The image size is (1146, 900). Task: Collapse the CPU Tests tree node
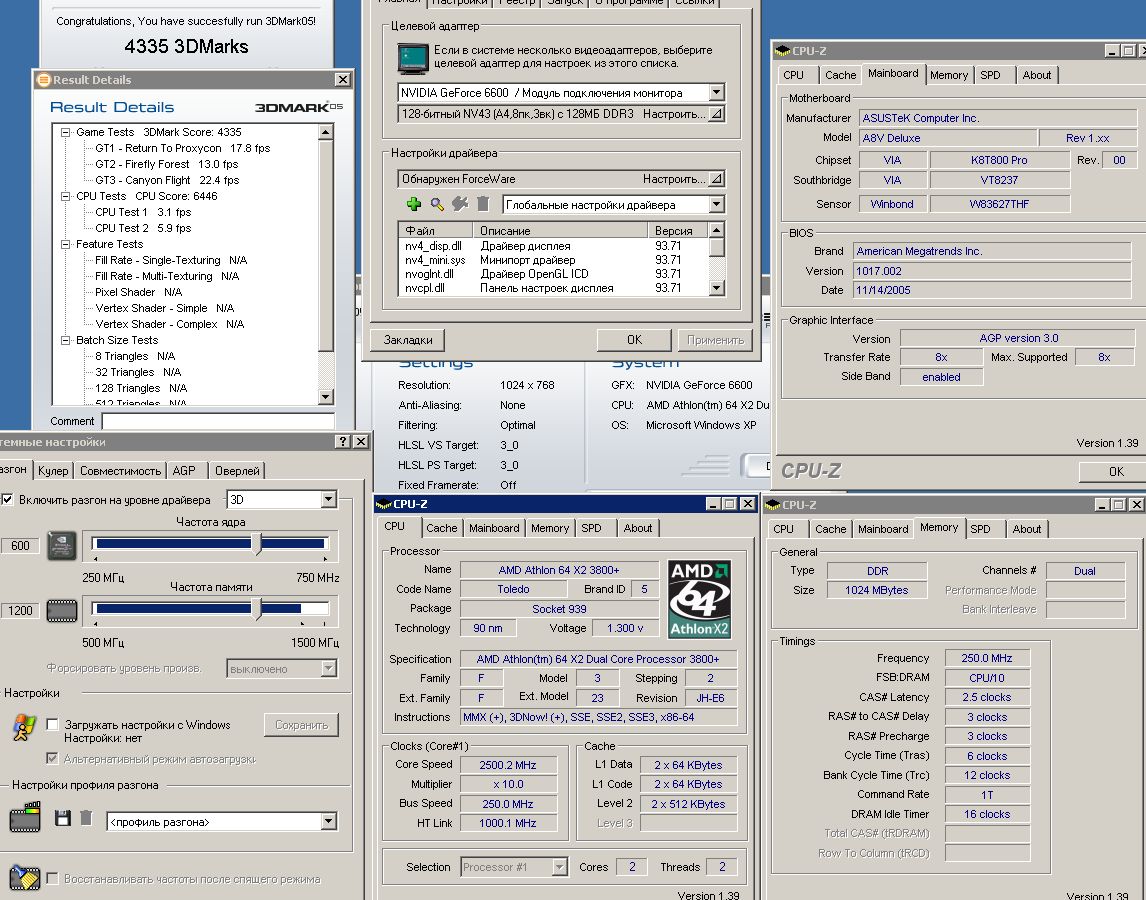pos(65,196)
